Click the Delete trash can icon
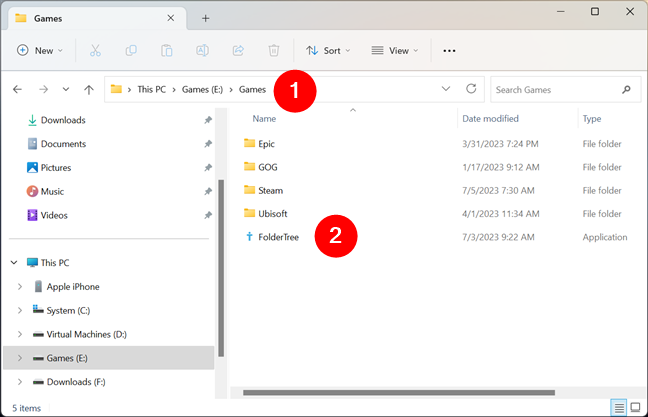Image resolution: width=648 pixels, height=417 pixels. (x=274, y=50)
